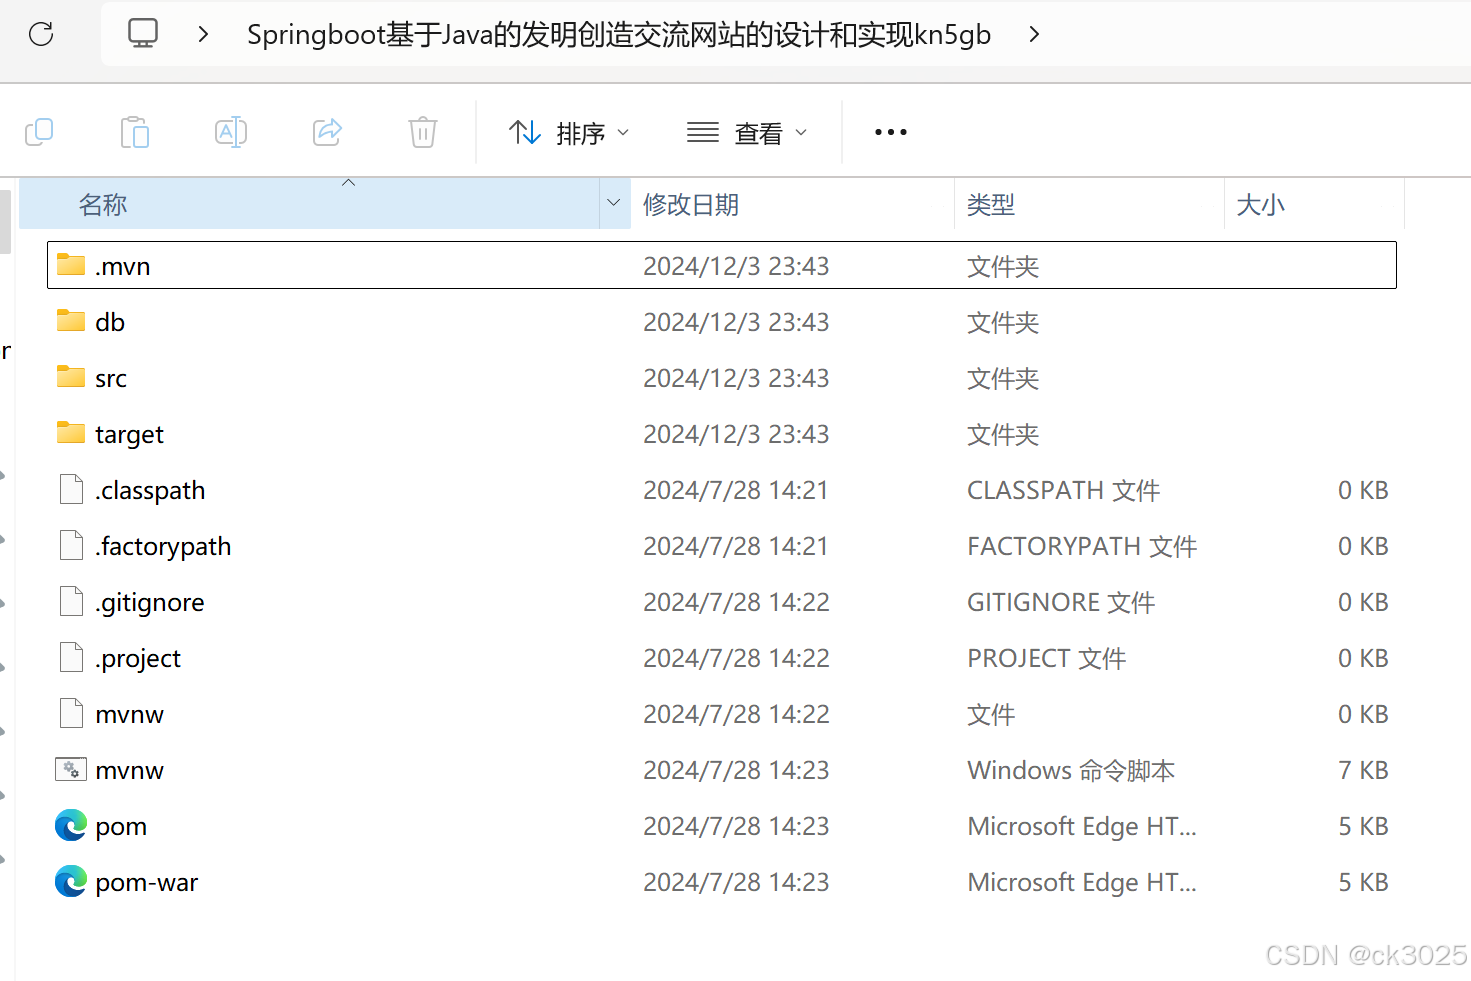
Task: Open the 名称 column filter dropdown arrow
Action: tap(614, 204)
